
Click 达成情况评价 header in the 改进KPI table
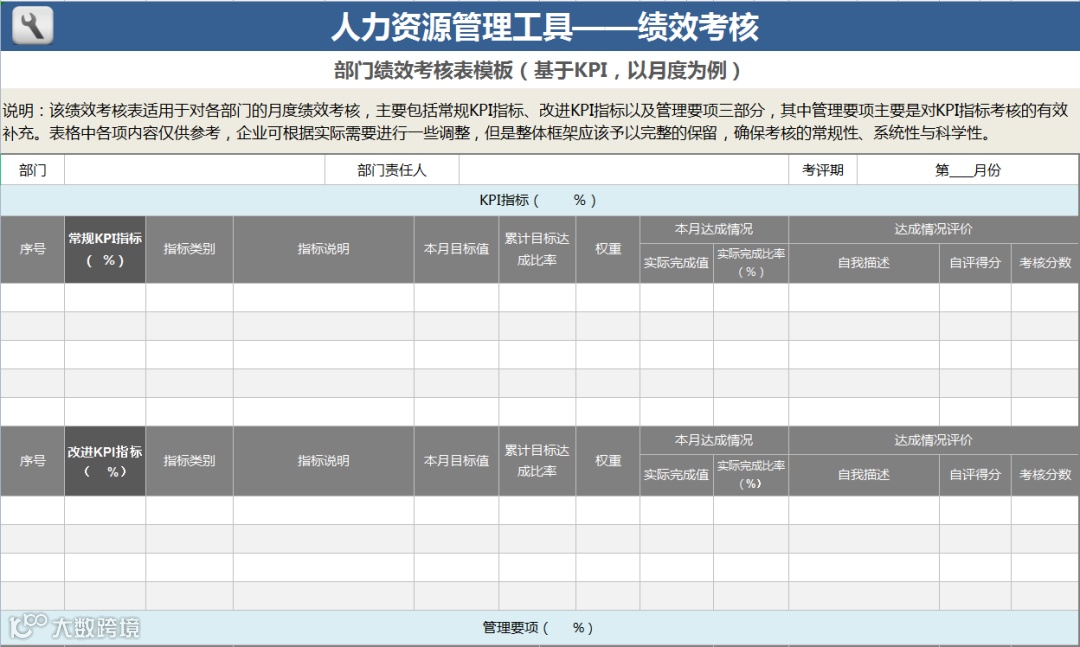pos(934,440)
